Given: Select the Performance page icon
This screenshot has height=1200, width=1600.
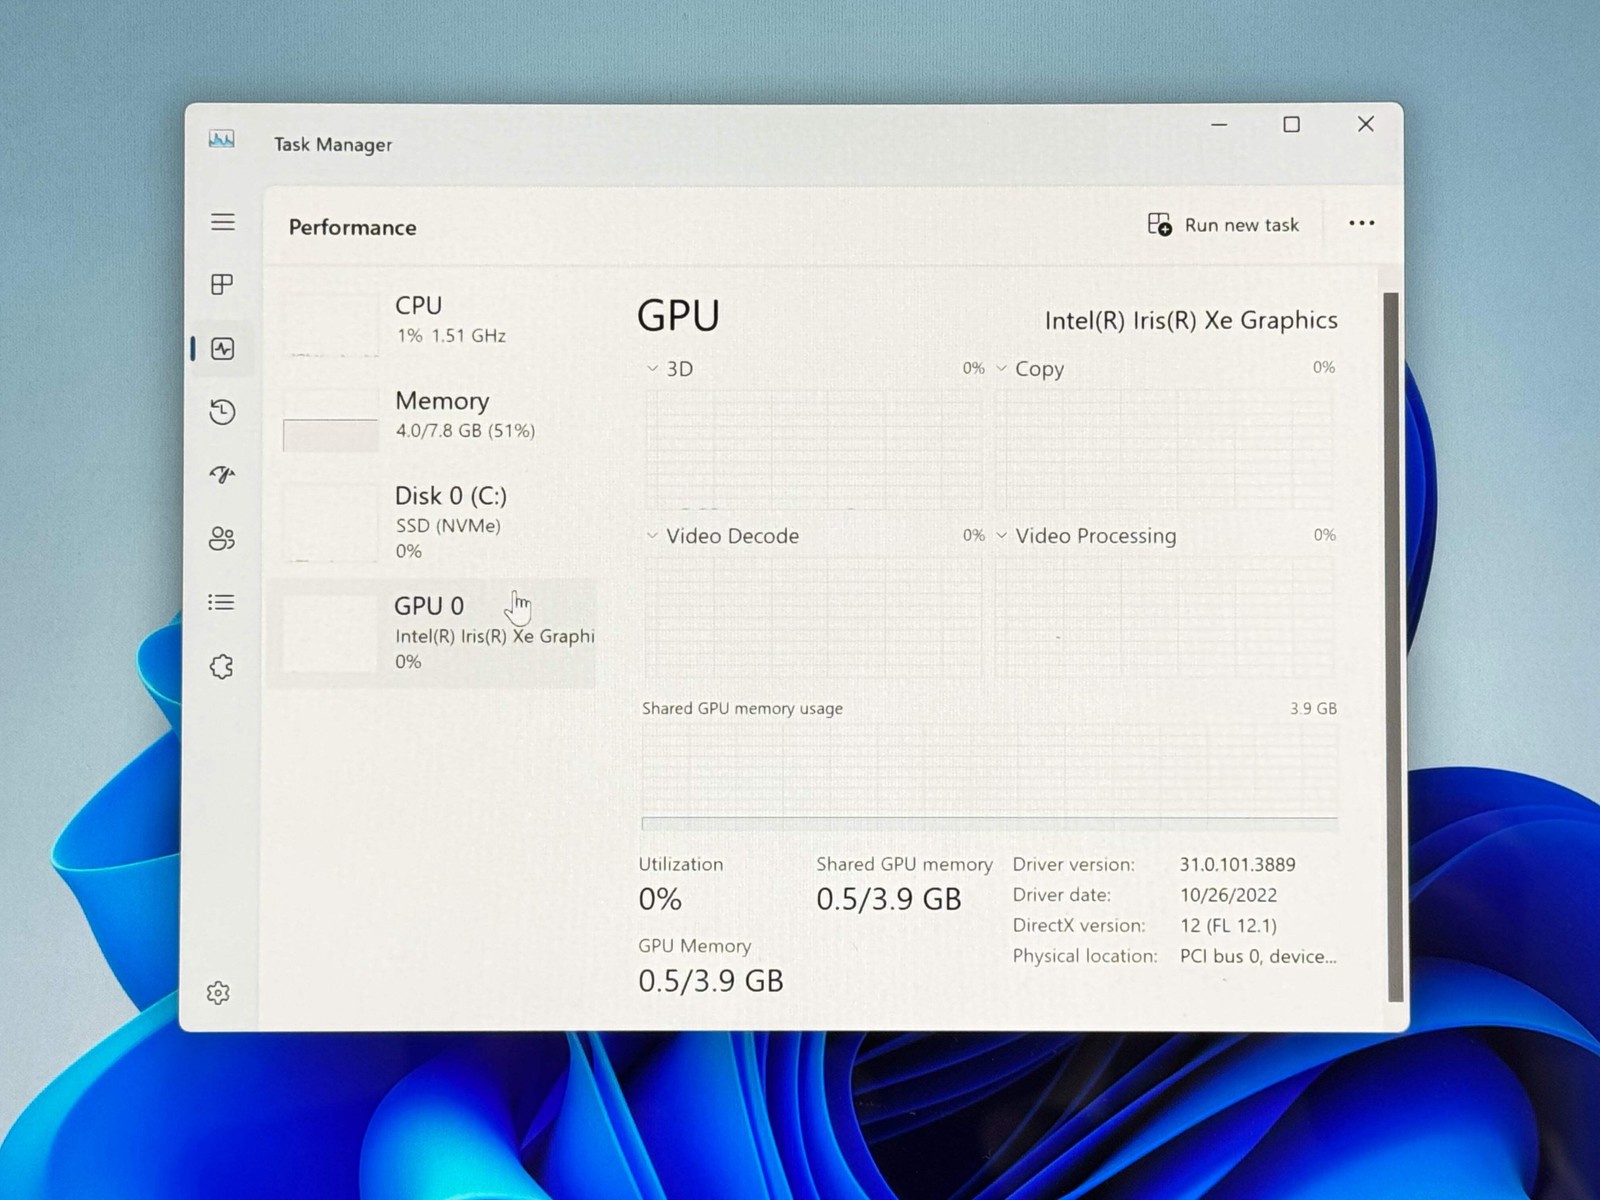Looking at the screenshot, I should tap(223, 349).
